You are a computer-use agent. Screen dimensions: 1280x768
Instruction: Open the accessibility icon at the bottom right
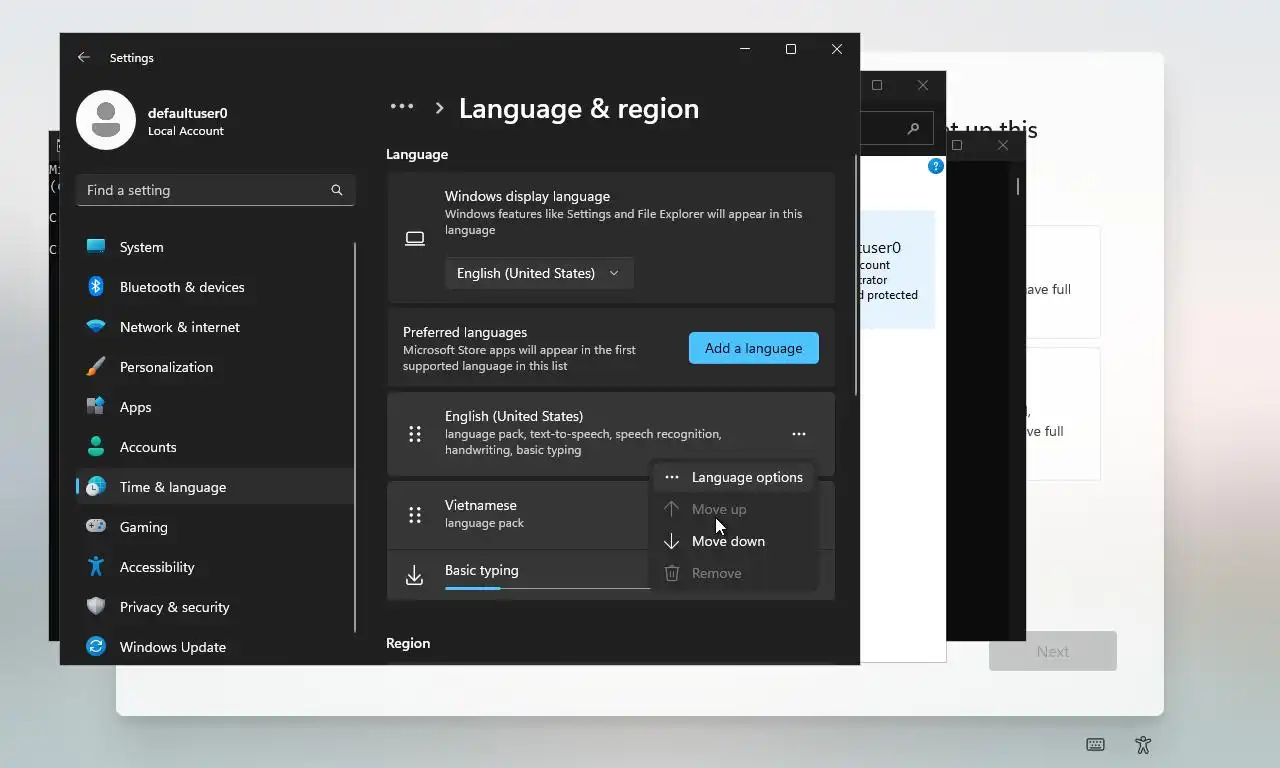(1144, 745)
